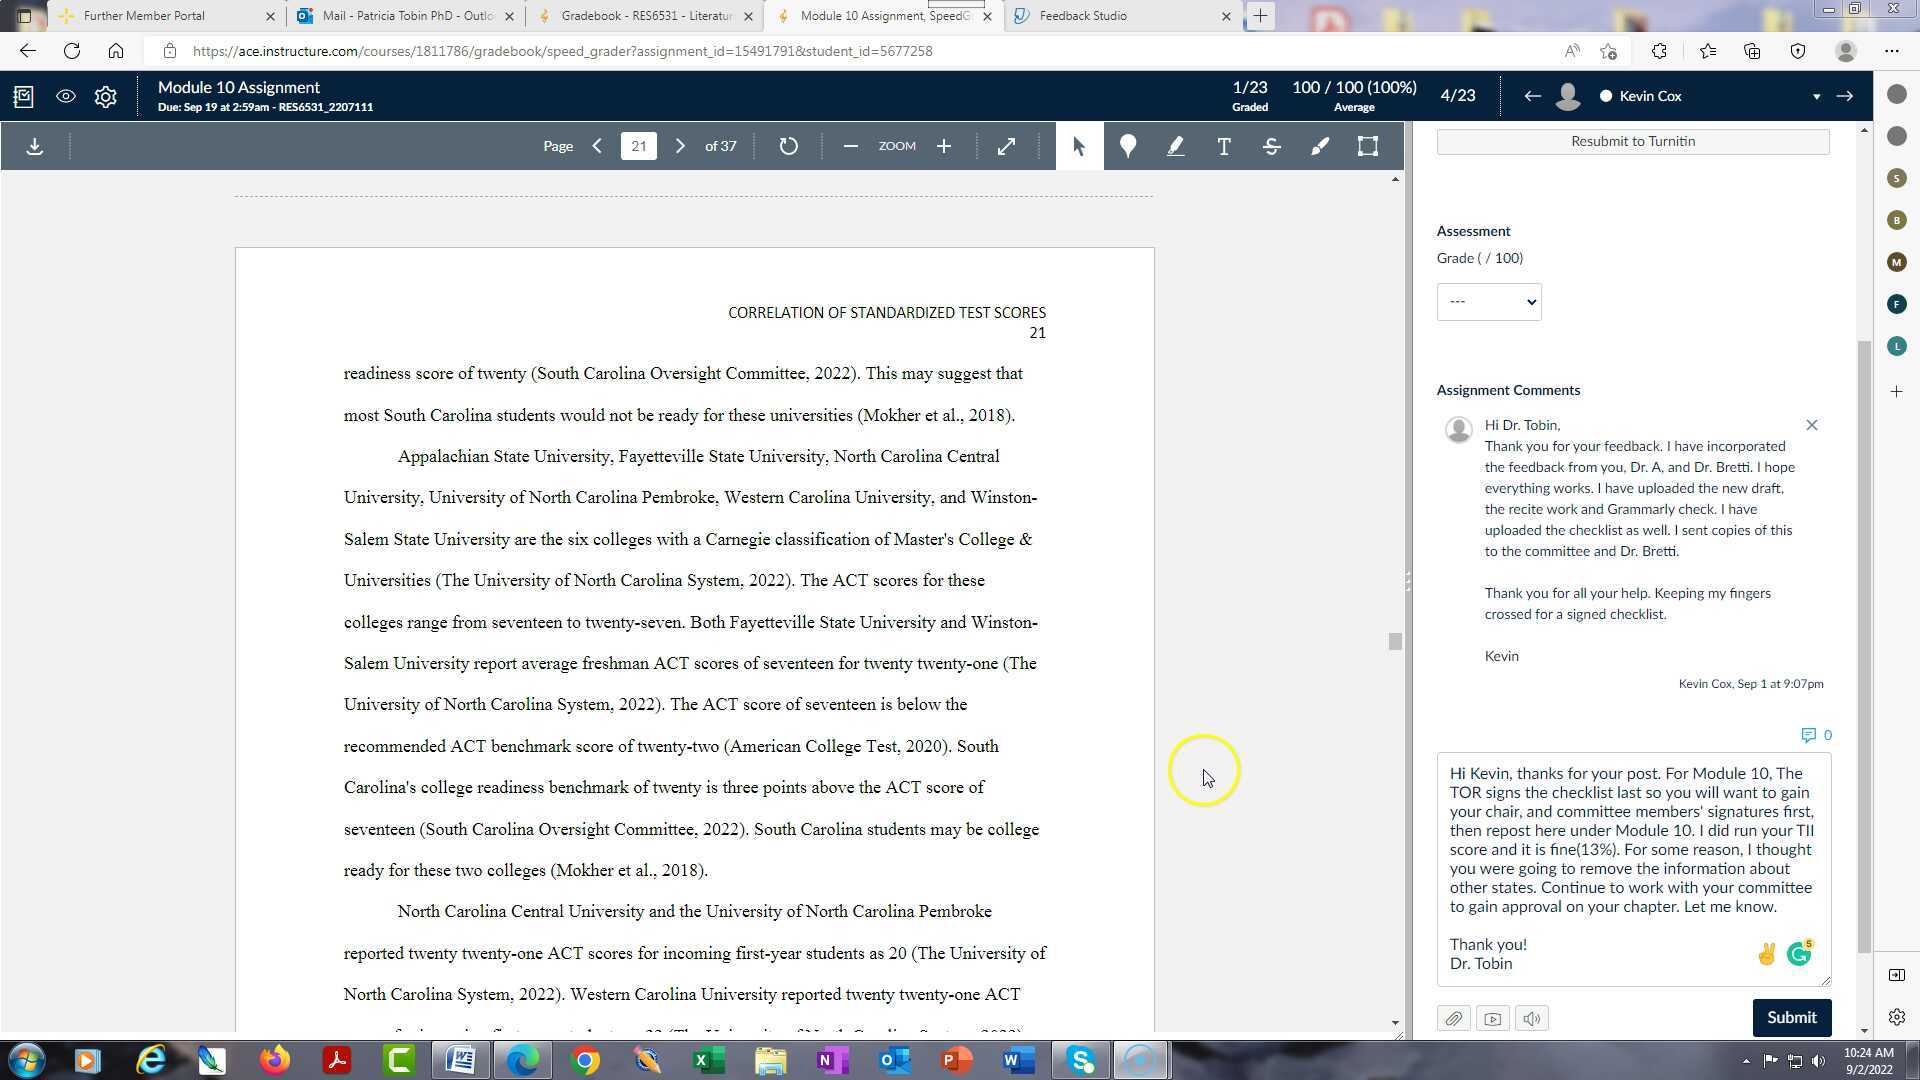Download the submission file
Viewport: 1920px width, 1080px height.
tap(35, 146)
